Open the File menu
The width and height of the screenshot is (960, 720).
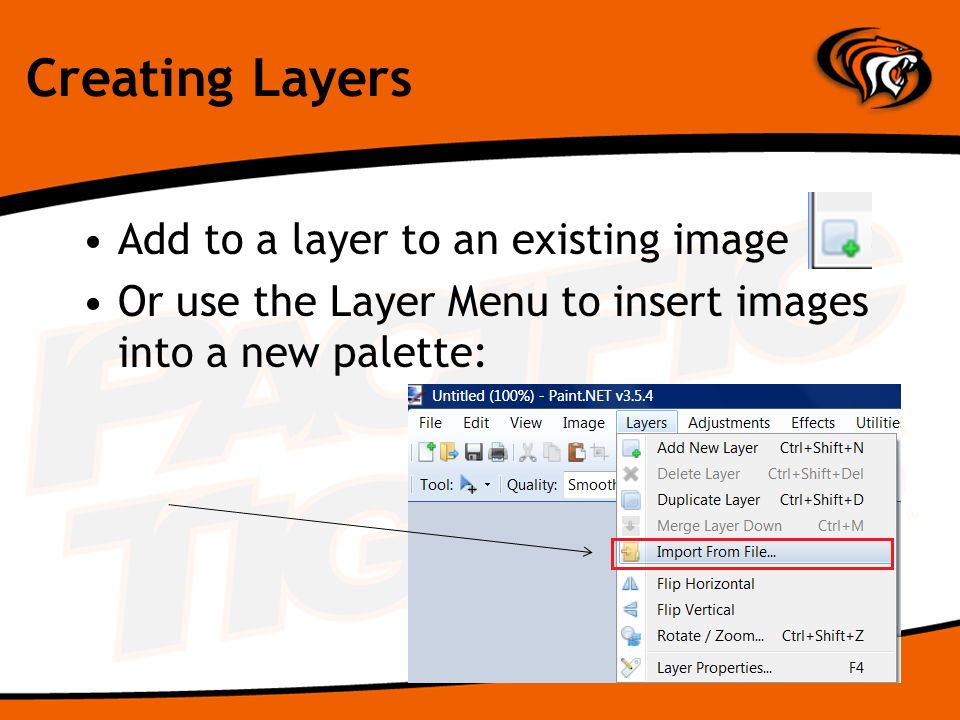pyautogui.click(x=430, y=422)
